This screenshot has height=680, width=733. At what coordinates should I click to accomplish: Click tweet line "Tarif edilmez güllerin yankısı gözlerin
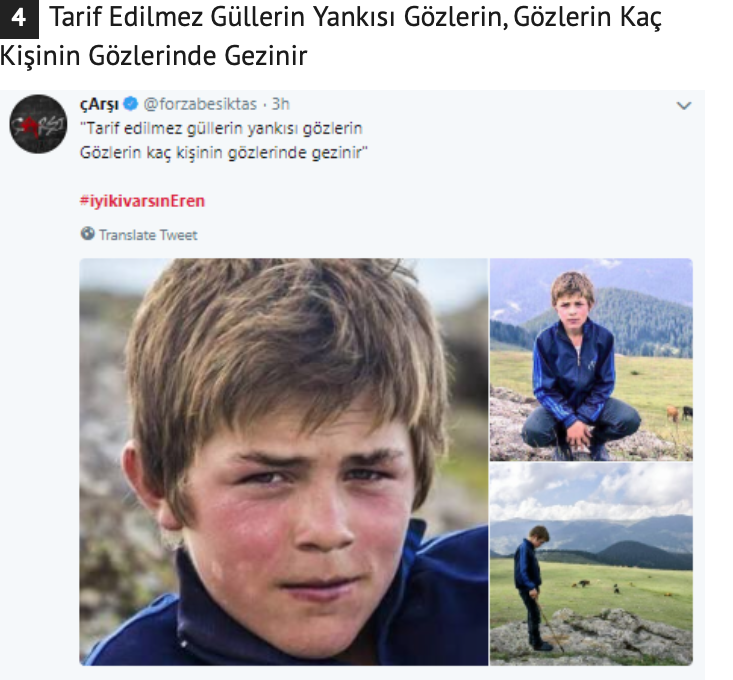(221, 129)
